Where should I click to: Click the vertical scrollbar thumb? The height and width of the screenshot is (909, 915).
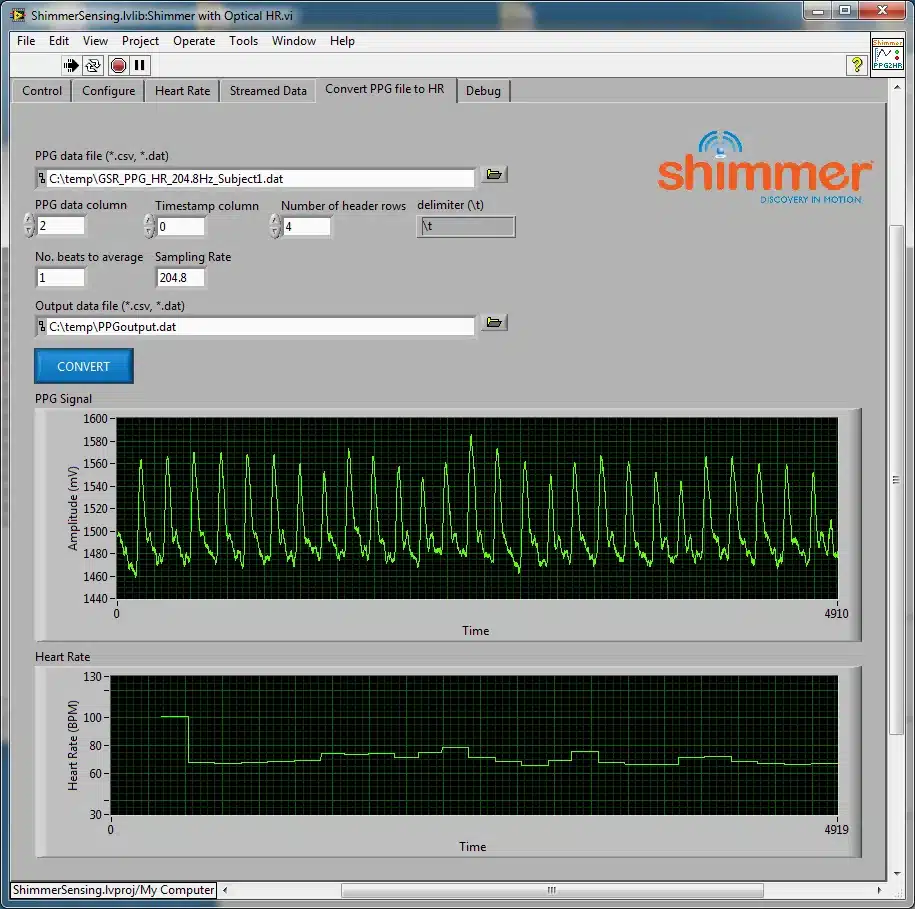coord(896,480)
